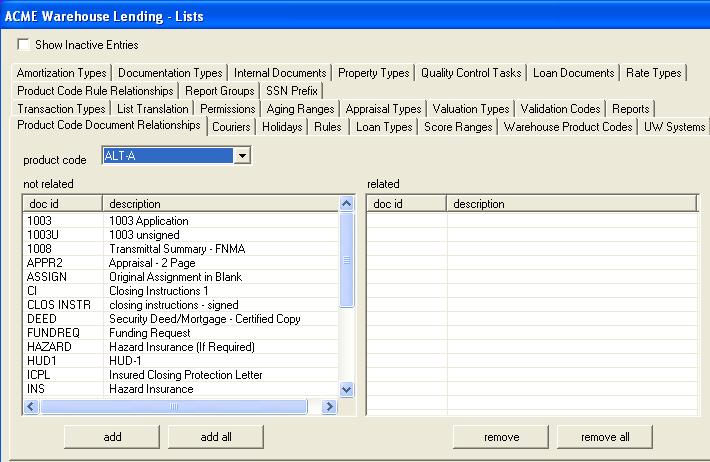Go to the Property Types tab
710x462 pixels.
pos(374,73)
